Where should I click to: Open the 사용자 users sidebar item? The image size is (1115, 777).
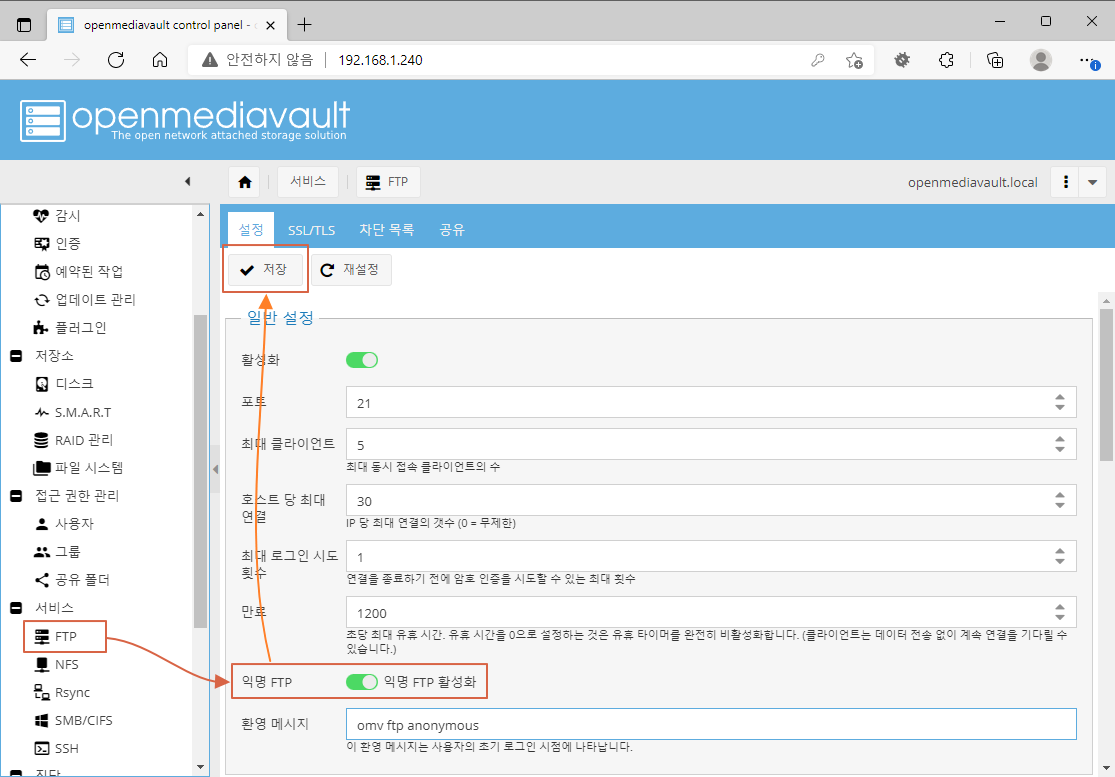tap(64, 524)
